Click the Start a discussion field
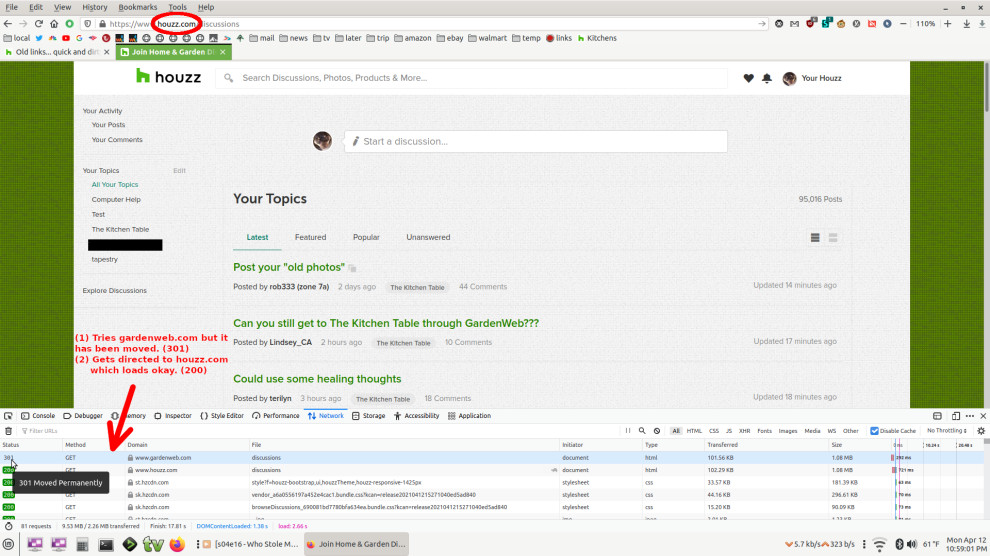990x556 pixels. click(535, 141)
